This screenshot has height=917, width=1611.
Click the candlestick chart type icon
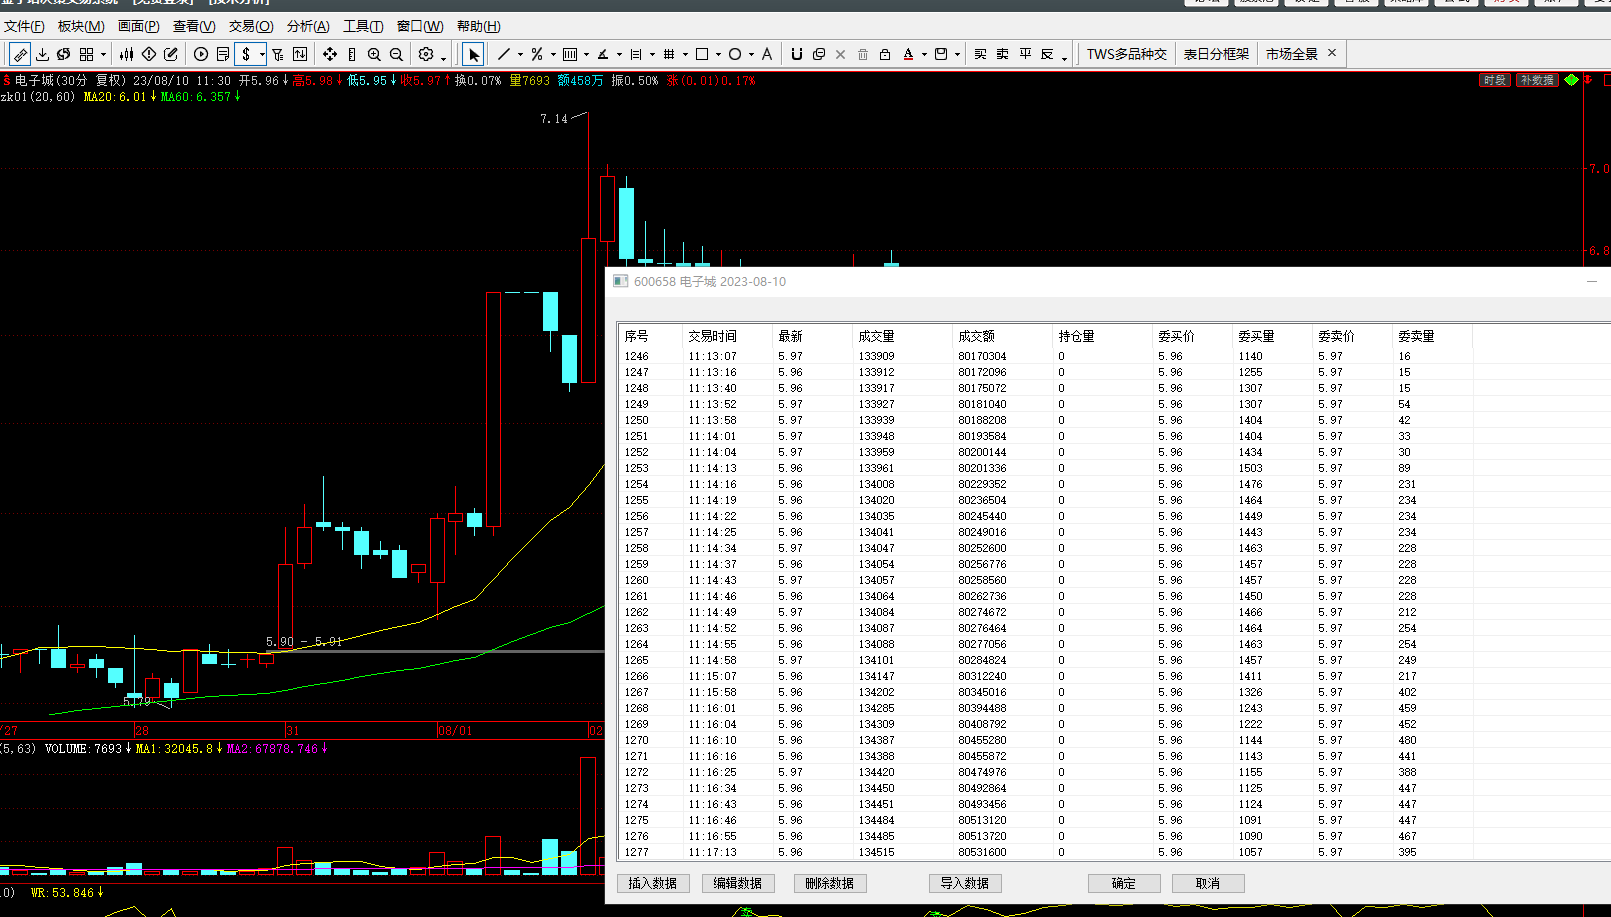pyautogui.click(x=126, y=54)
